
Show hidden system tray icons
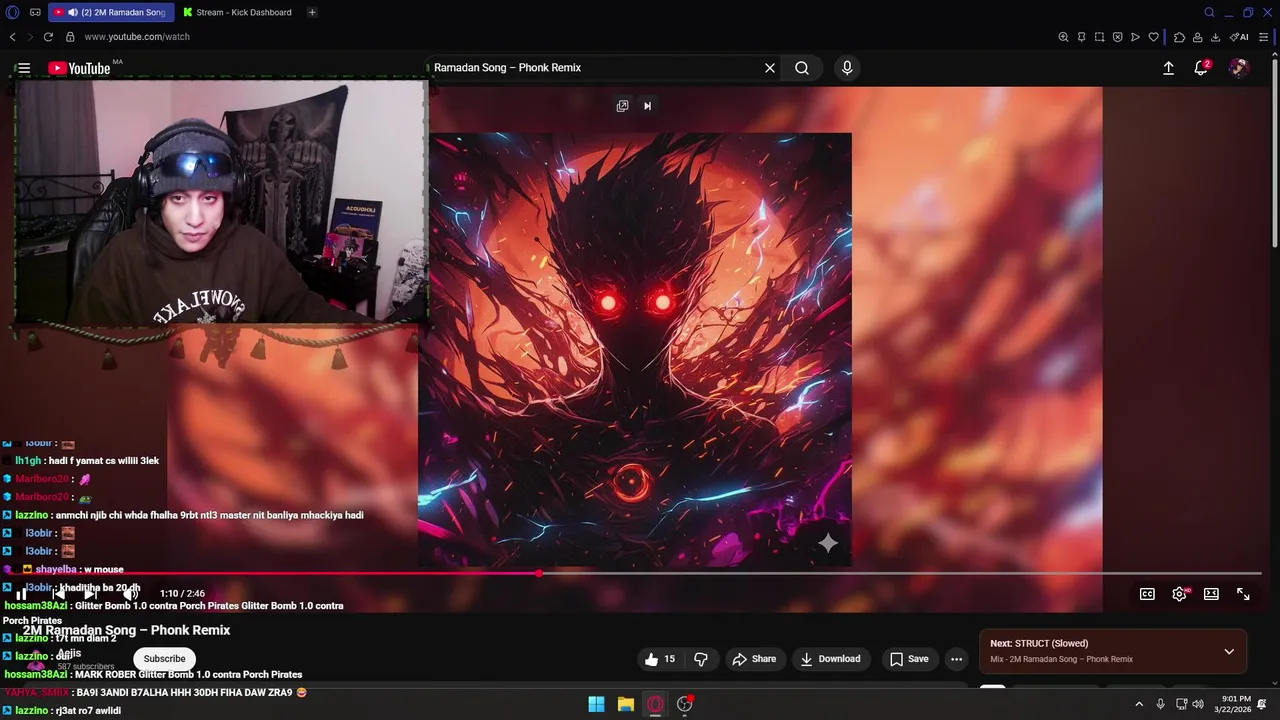pyautogui.click(x=1138, y=704)
